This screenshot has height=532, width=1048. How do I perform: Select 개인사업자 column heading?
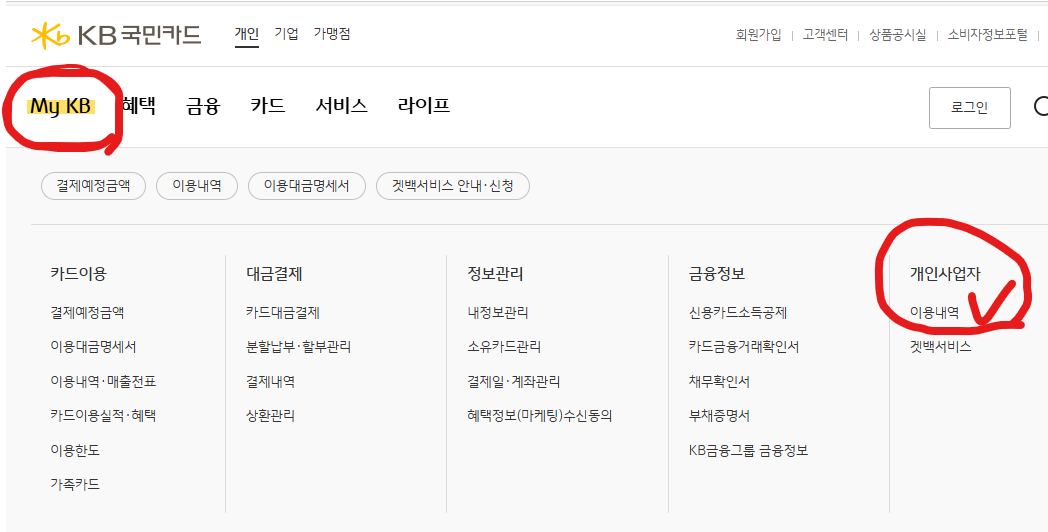pyautogui.click(x=944, y=273)
